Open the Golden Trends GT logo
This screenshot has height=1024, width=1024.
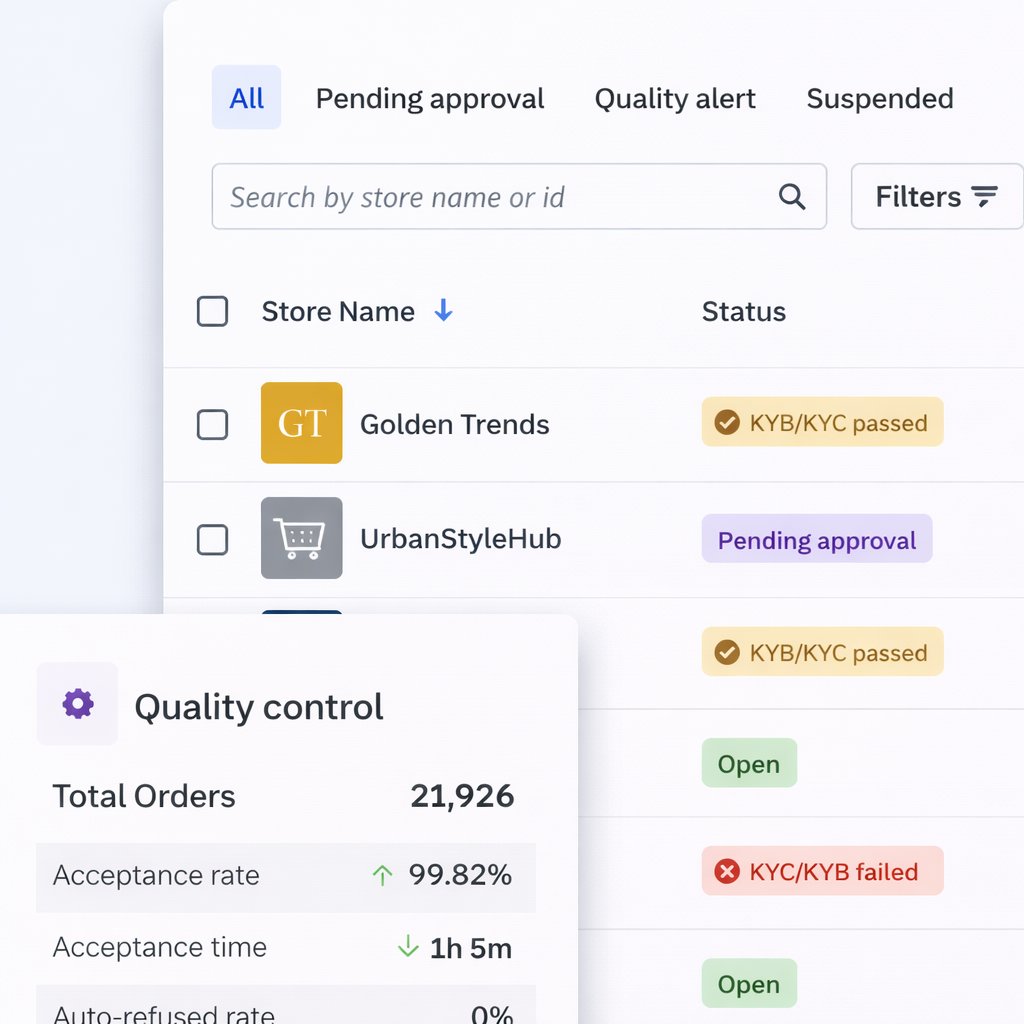coord(302,423)
